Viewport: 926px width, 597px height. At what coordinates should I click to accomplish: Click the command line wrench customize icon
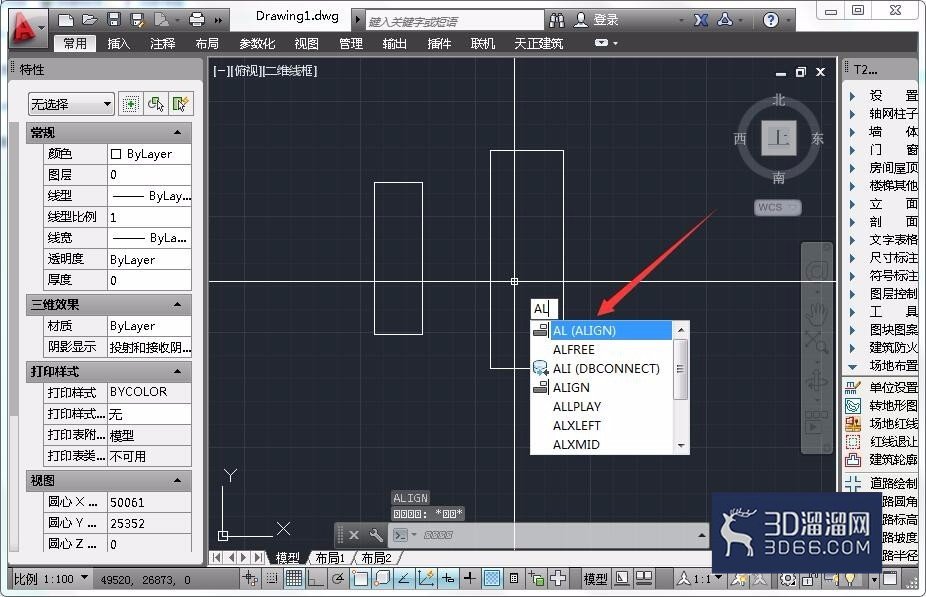[x=376, y=535]
